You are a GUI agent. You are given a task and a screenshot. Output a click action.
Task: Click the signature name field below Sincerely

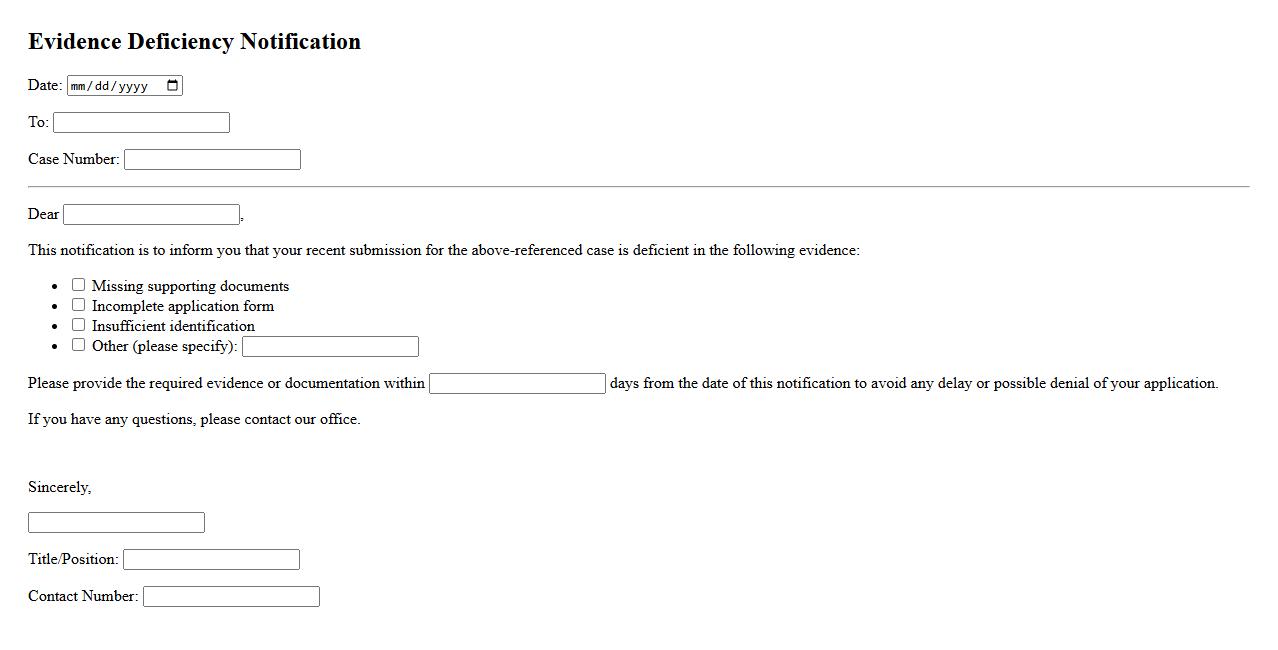click(116, 523)
